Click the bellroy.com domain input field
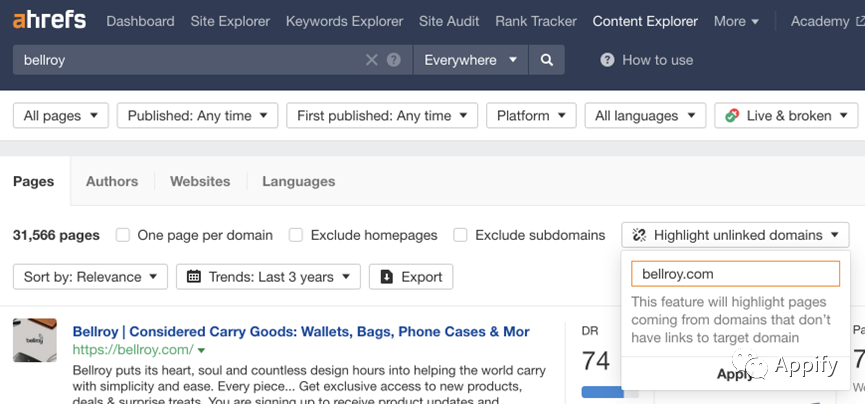 pyautogui.click(x=735, y=274)
